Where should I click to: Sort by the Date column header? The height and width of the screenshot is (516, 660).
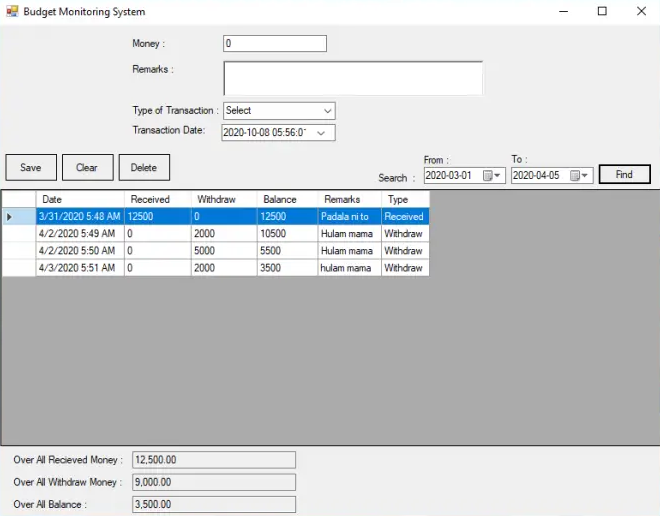pos(80,199)
